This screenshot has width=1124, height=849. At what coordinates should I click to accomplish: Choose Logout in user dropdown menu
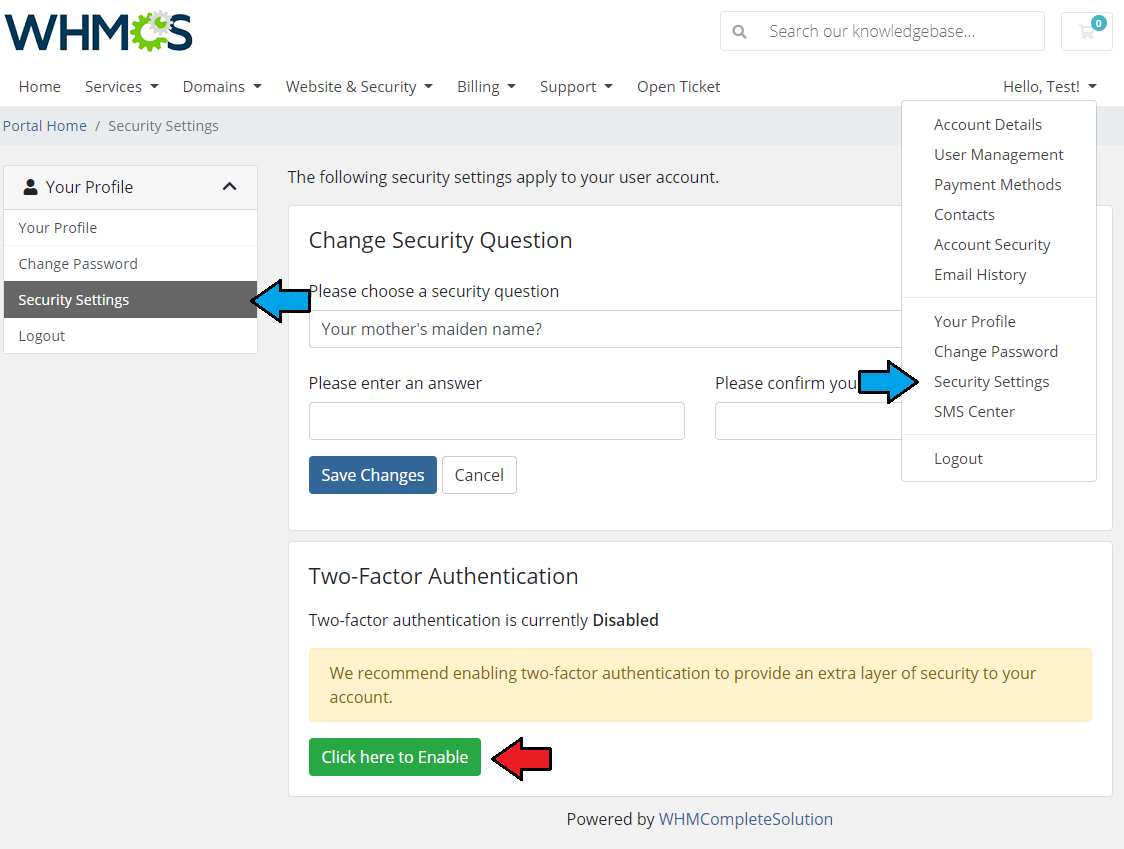tap(958, 459)
